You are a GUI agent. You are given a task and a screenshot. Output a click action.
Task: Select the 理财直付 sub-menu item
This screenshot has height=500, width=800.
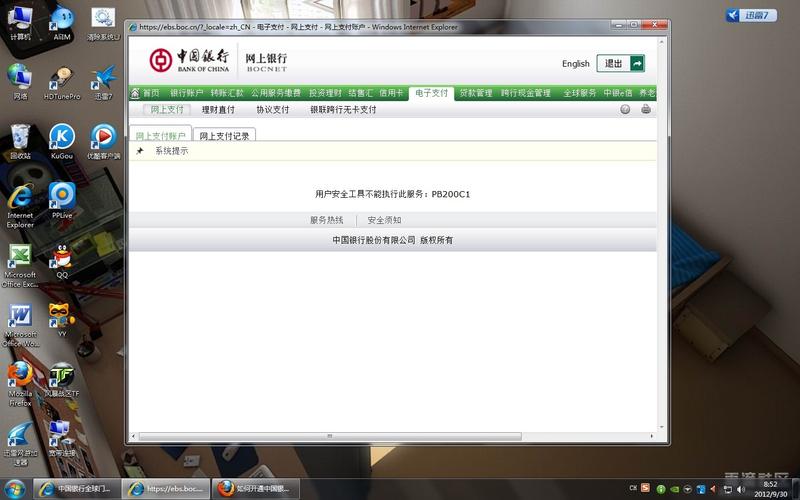point(218,109)
